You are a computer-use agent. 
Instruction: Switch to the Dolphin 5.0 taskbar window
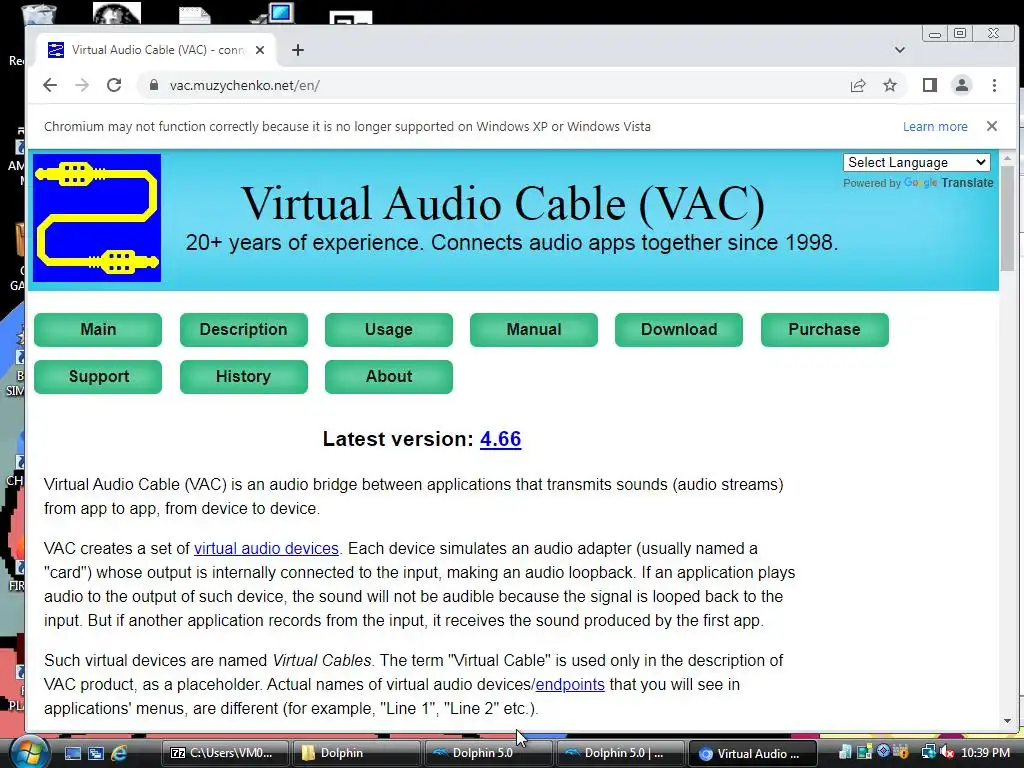point(488,753)
